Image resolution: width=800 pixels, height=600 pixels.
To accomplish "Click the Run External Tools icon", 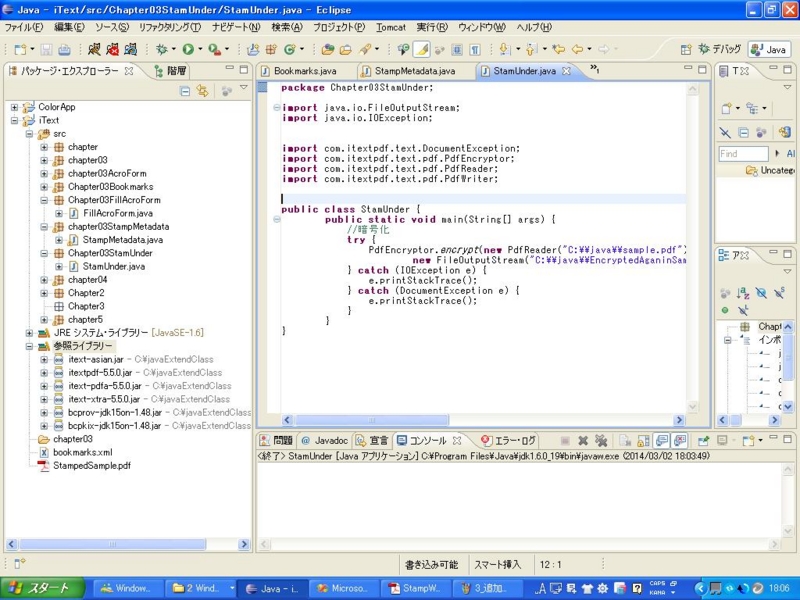I will 215,49.
